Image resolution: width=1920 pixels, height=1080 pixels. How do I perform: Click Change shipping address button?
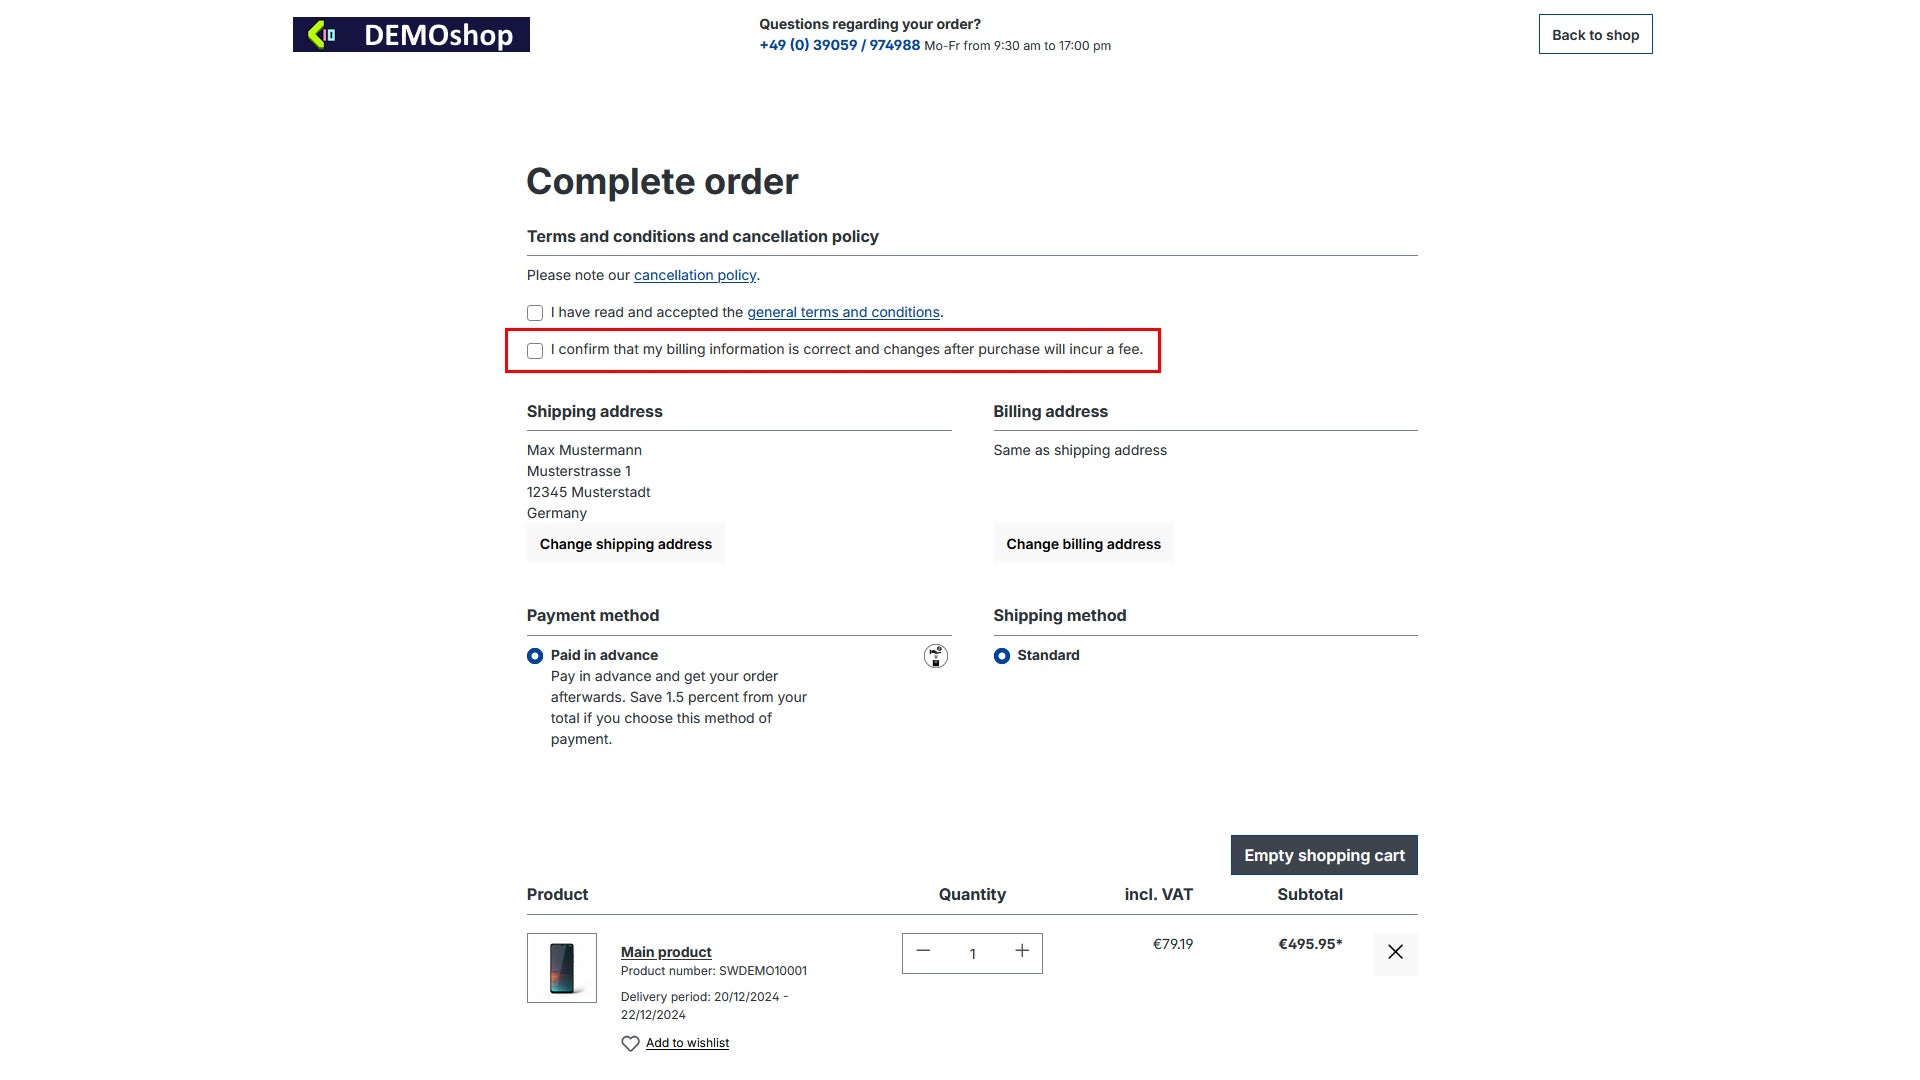625,543
